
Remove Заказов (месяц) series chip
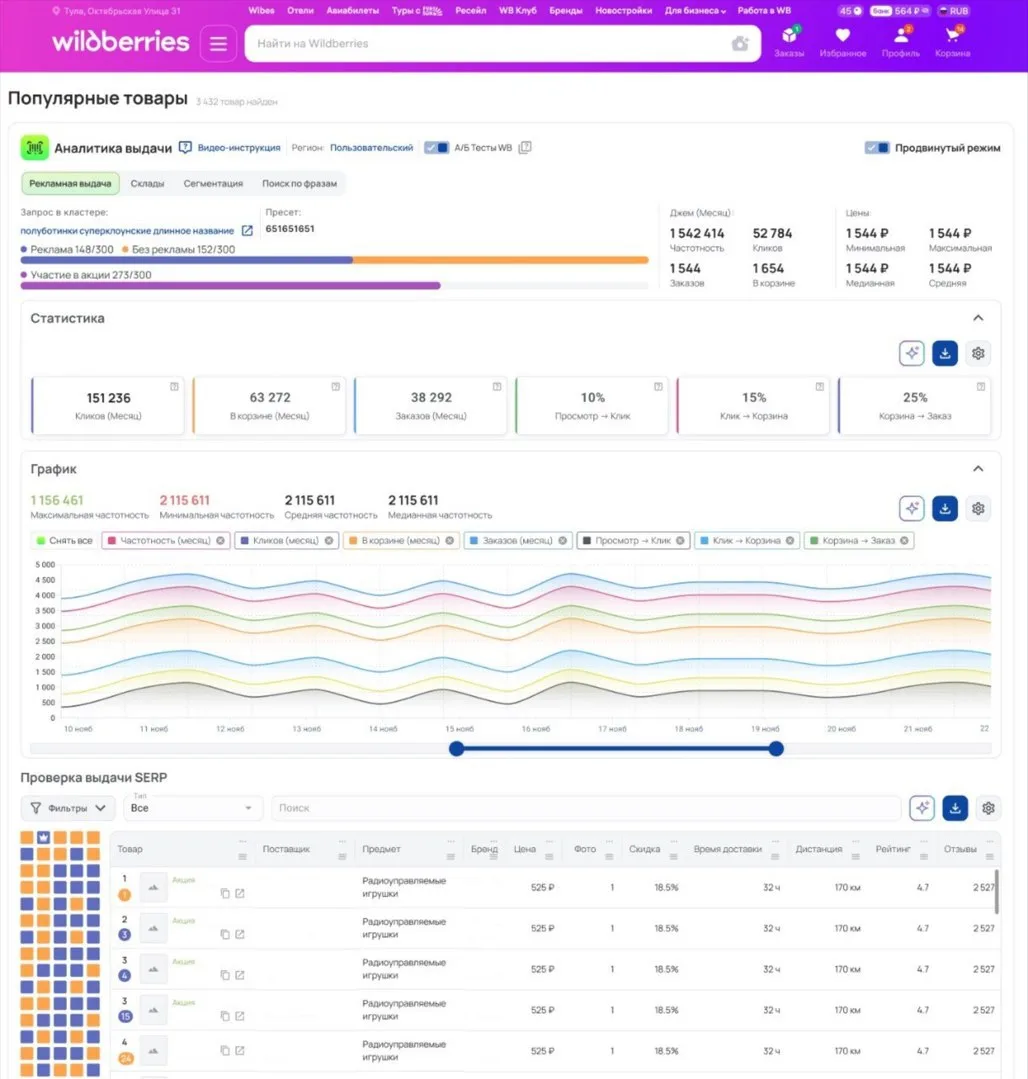point(562,540)
